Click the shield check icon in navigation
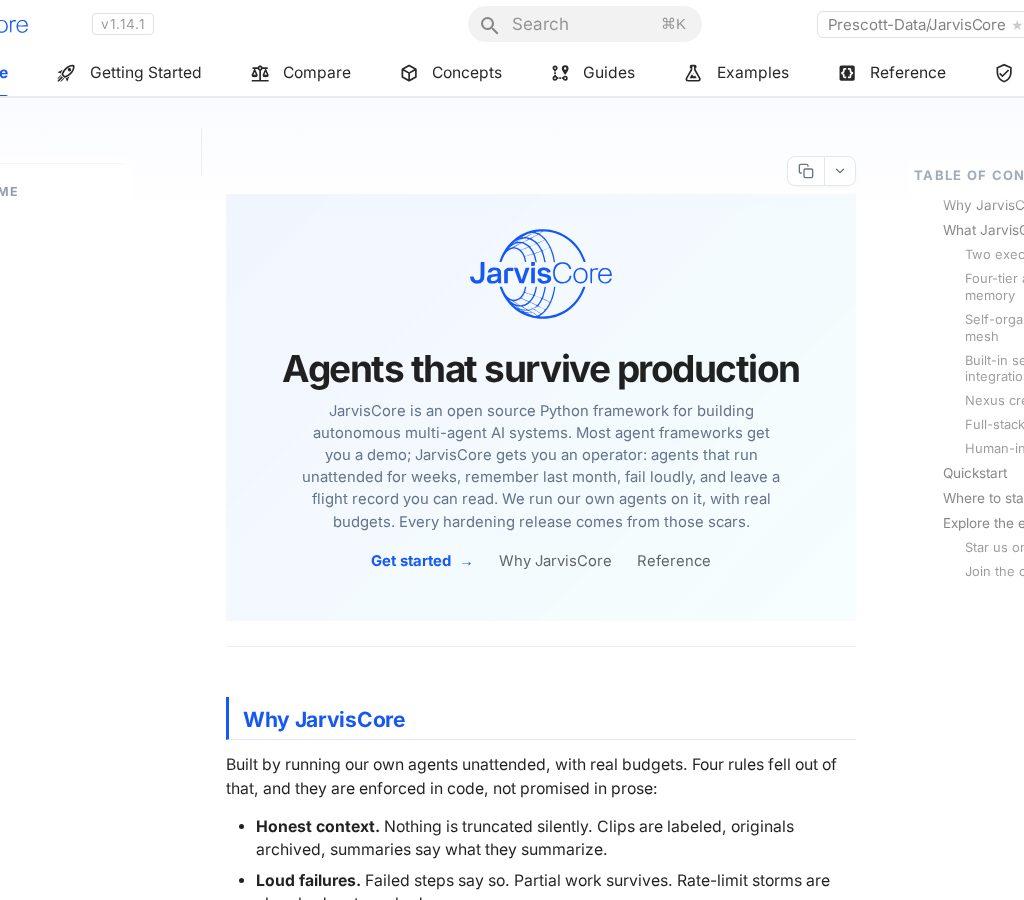The image size is (1024, 900). (x=1004, y=73)
